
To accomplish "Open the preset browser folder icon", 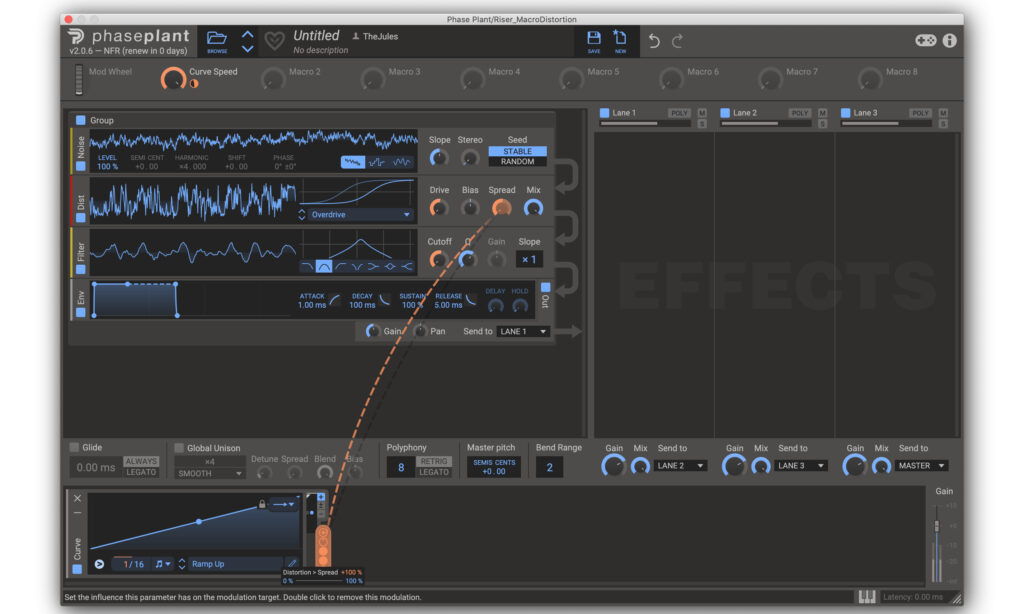I will pos(217,39).
